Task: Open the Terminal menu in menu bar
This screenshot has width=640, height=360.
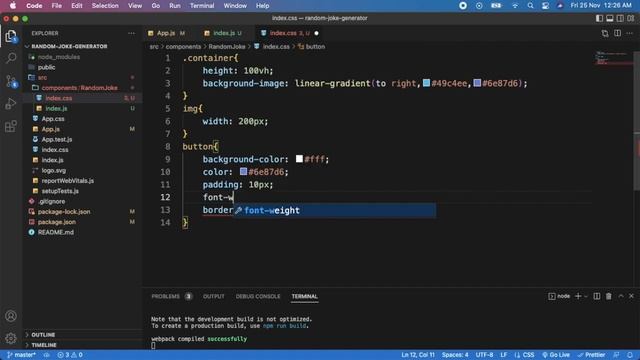Action: pos(202,6)
